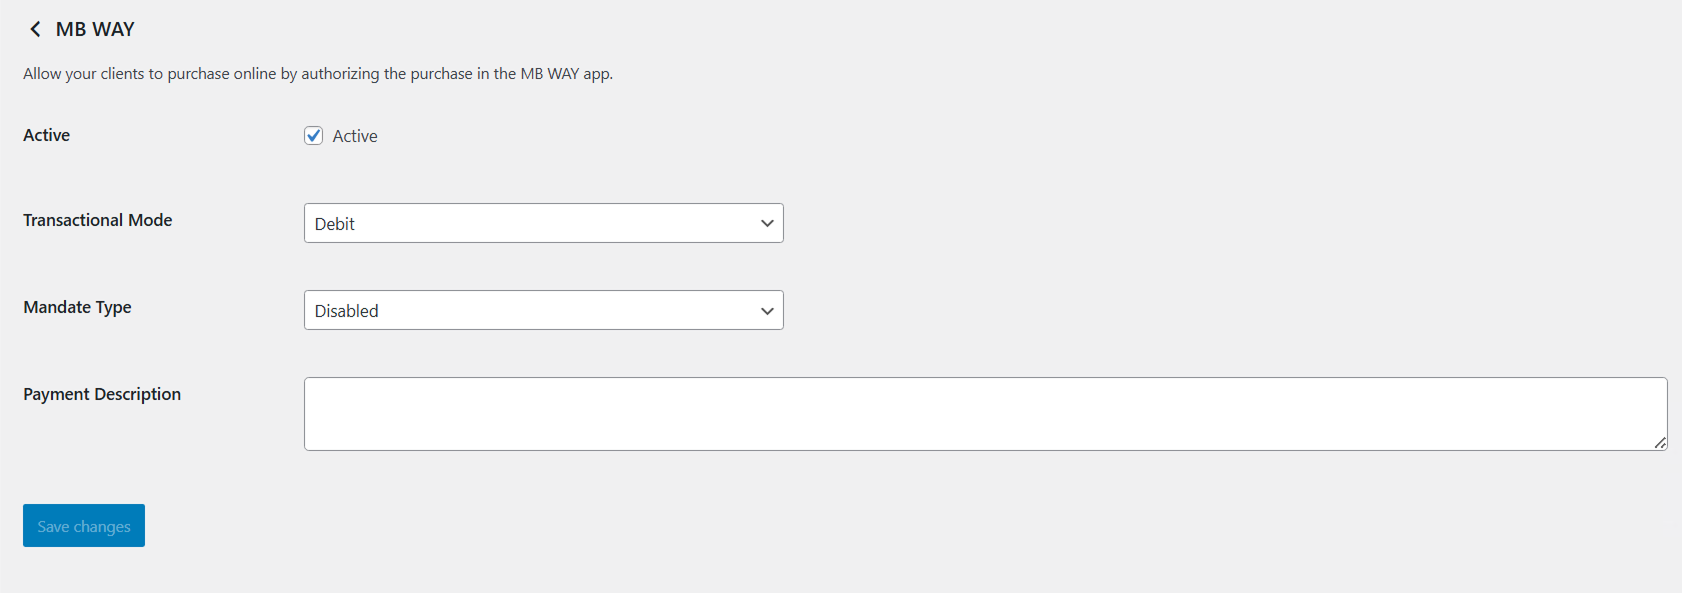Click the back chevron beside MB WAY
The width and height of the screenshot is (1682, 593).
click(35, 29)
